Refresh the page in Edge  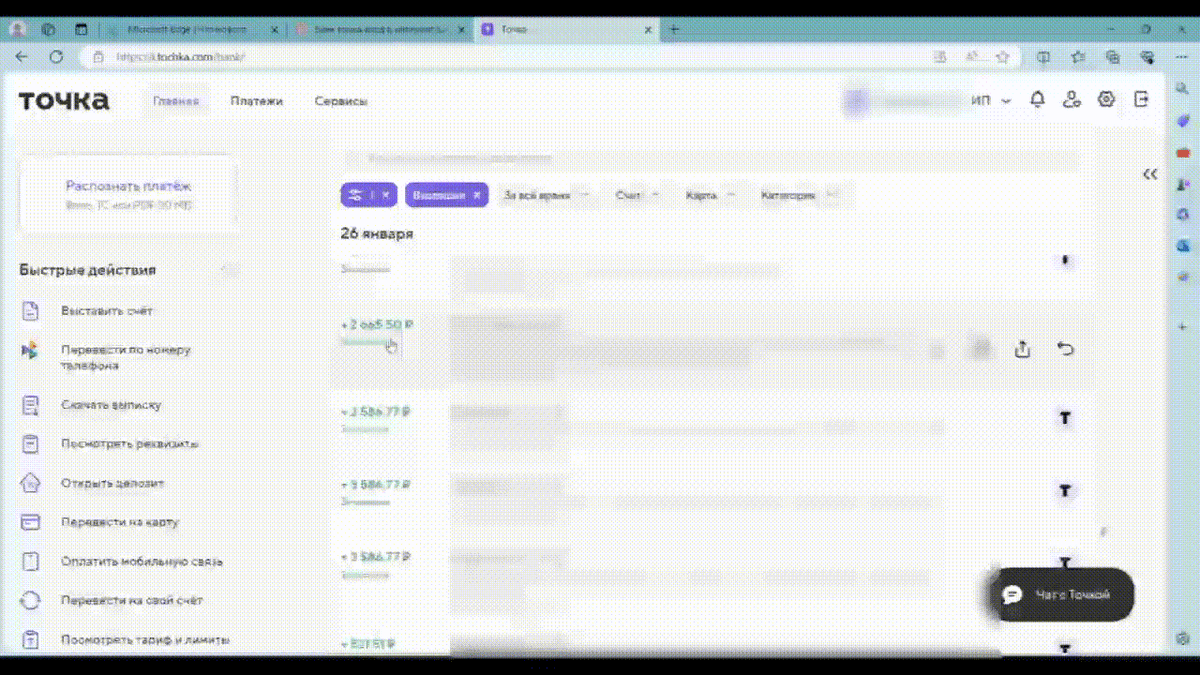tap(56, 57)
